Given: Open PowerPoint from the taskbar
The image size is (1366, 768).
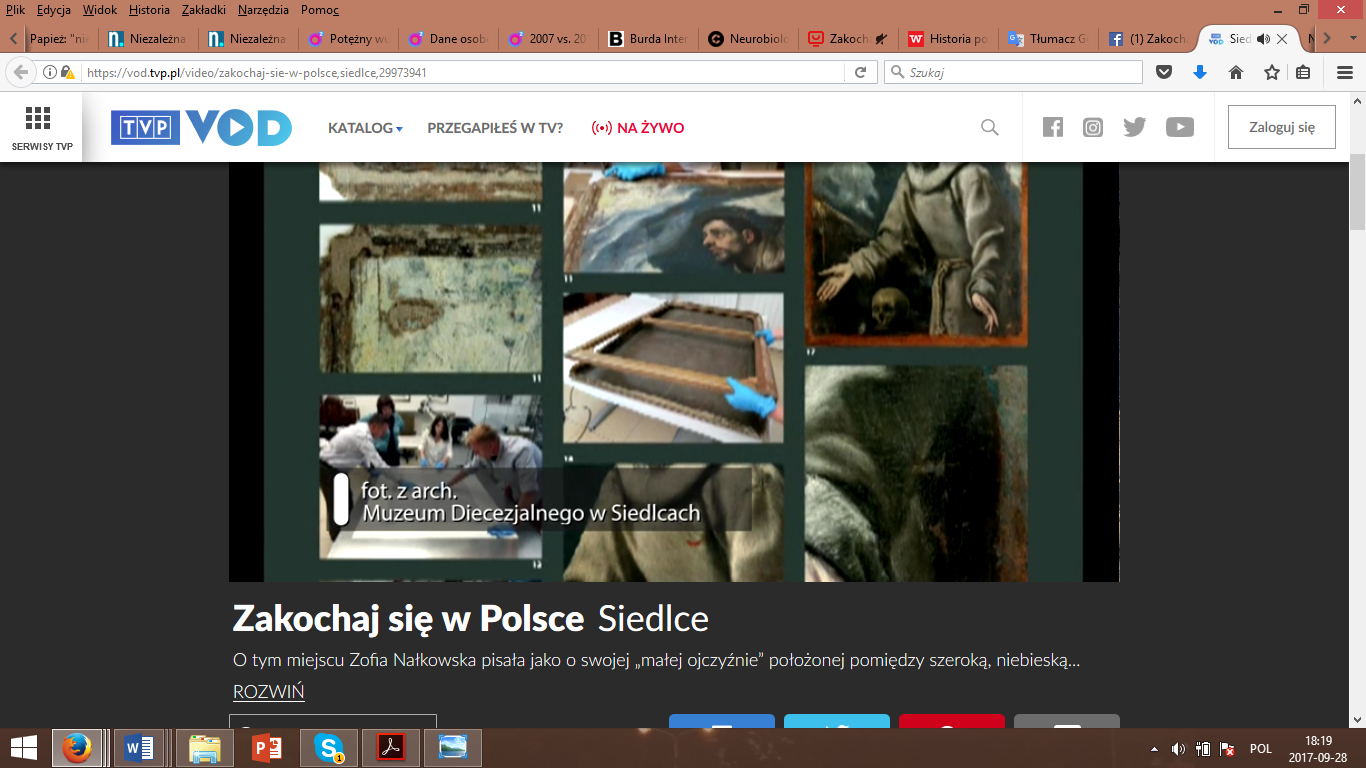Looking at the screenshot, I should coord(267,747).
